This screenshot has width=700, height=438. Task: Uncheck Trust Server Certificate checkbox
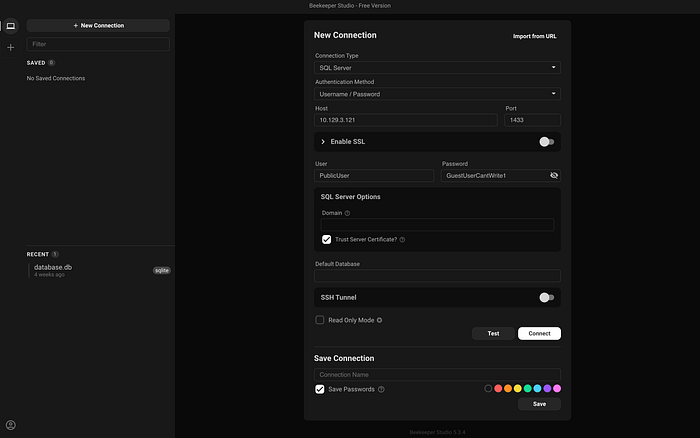[326, 240]
